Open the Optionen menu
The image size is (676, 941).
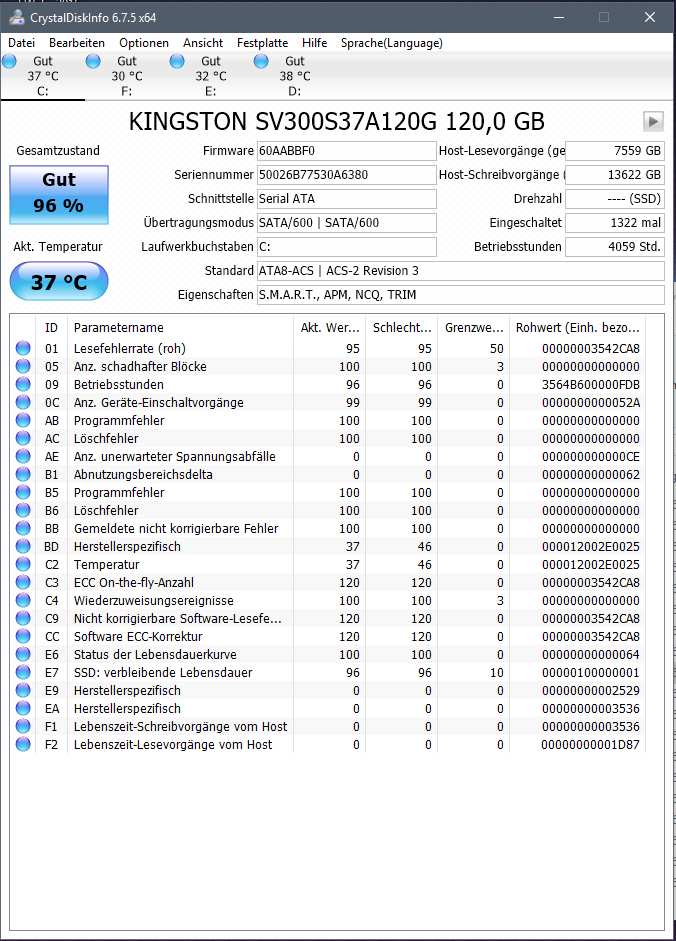coord(143,43)
